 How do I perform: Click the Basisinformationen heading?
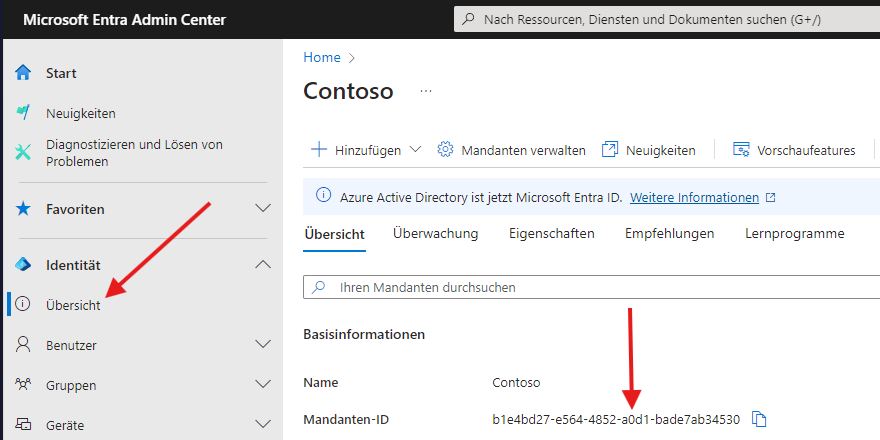[x=364, y=334]
